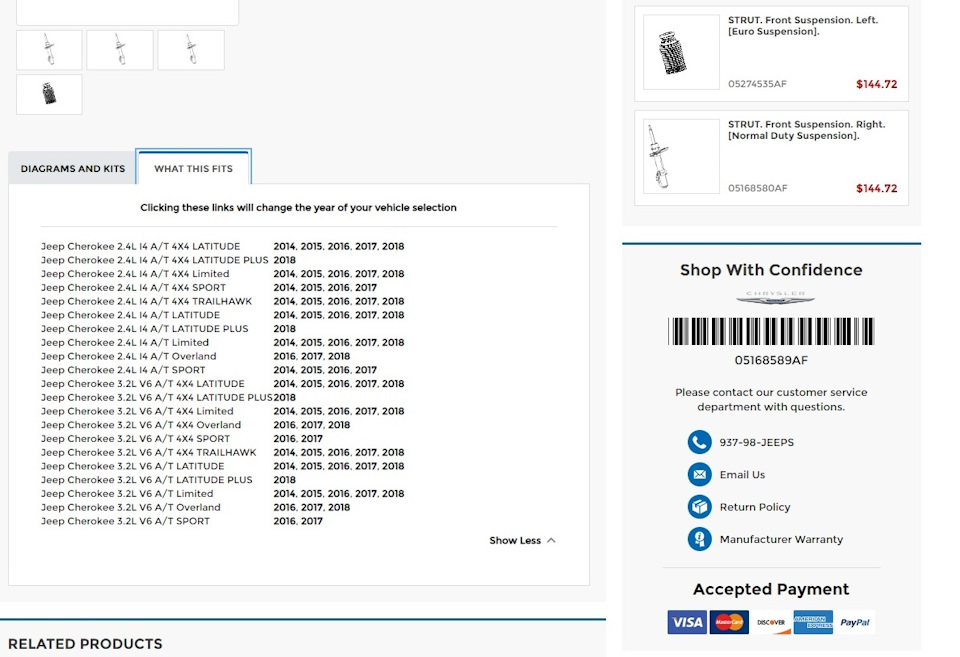
Task: Select Jeep Cherokee 2.4L I4 A/T Overland
Action: (x=128, y=356)
